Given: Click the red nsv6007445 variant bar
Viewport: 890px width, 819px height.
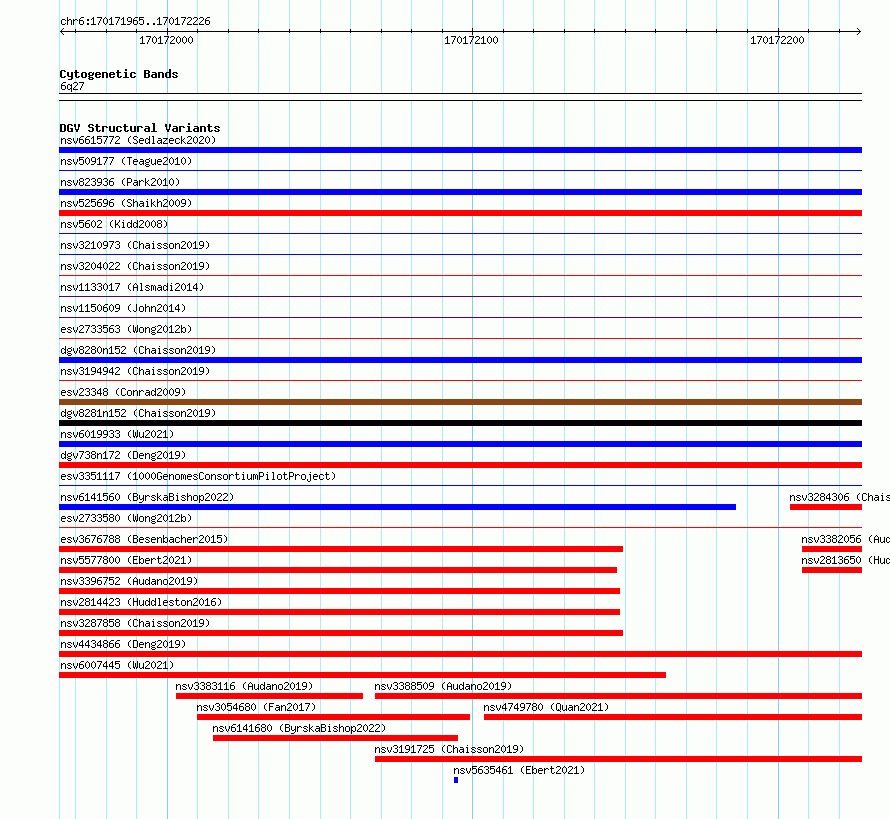Looking at the screenshot, I should coord(362,675).
